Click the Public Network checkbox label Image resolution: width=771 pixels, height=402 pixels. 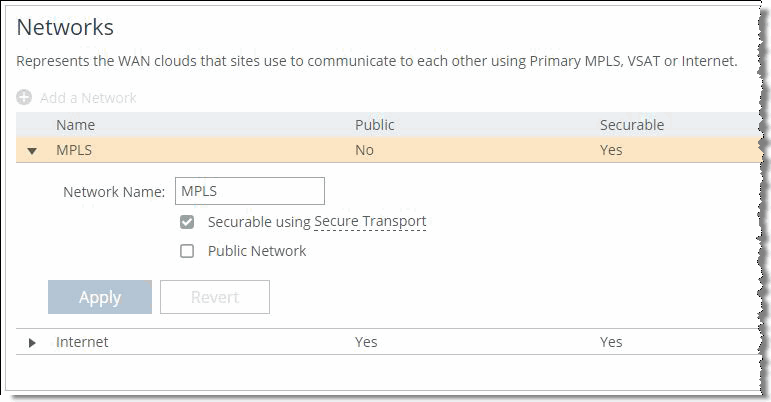(x=257, y=251)
